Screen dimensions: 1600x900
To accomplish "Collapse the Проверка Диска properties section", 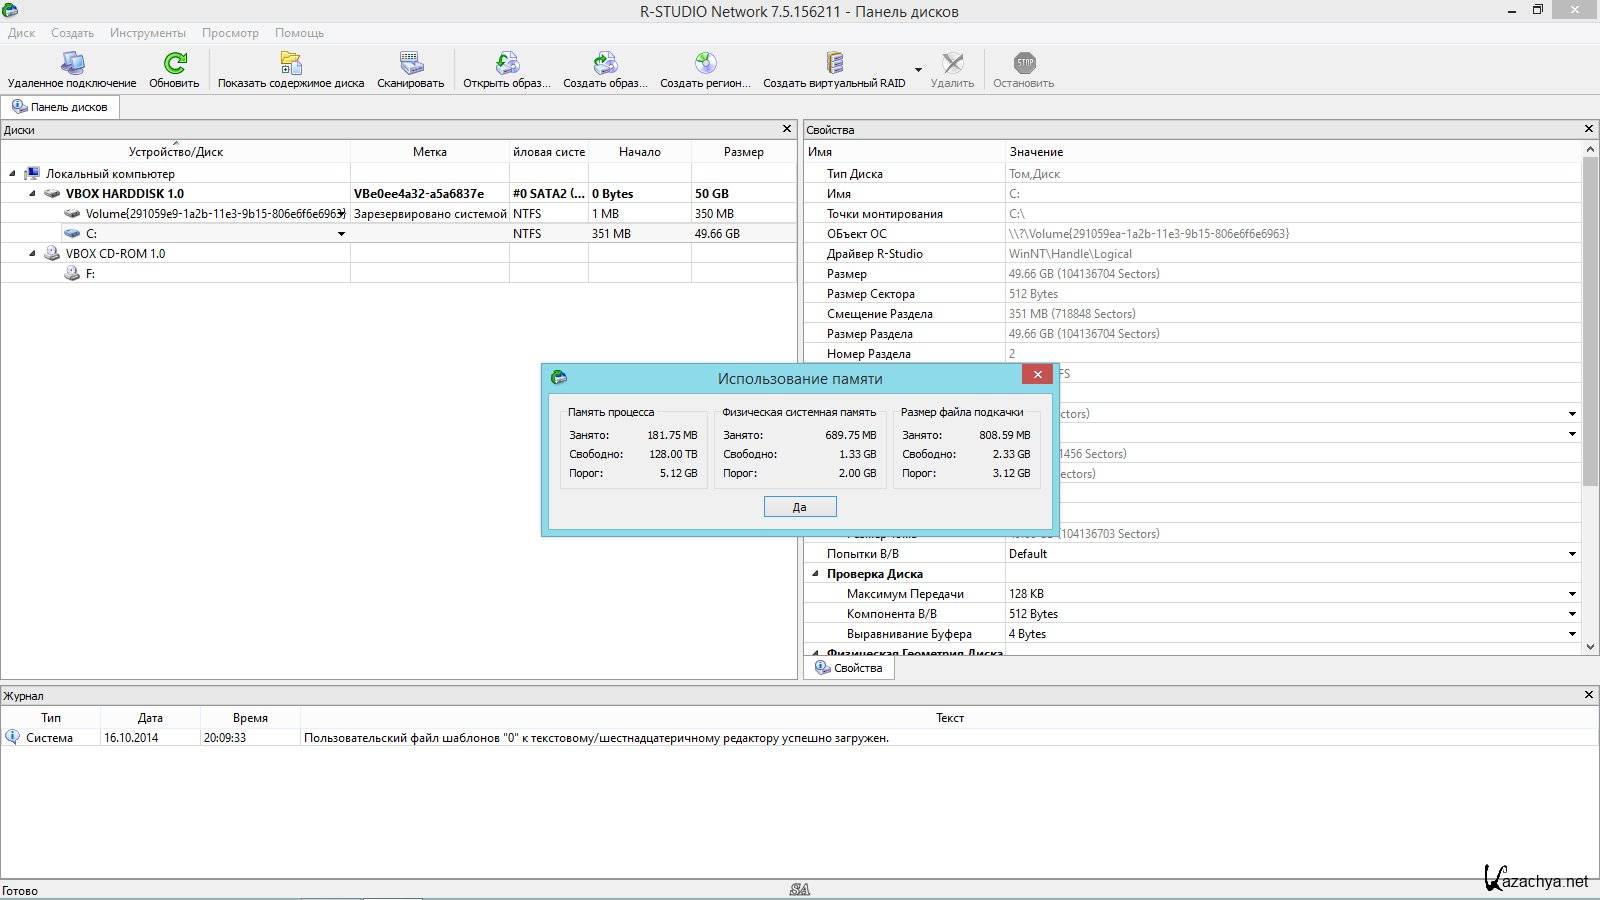I will pos(815,574).
